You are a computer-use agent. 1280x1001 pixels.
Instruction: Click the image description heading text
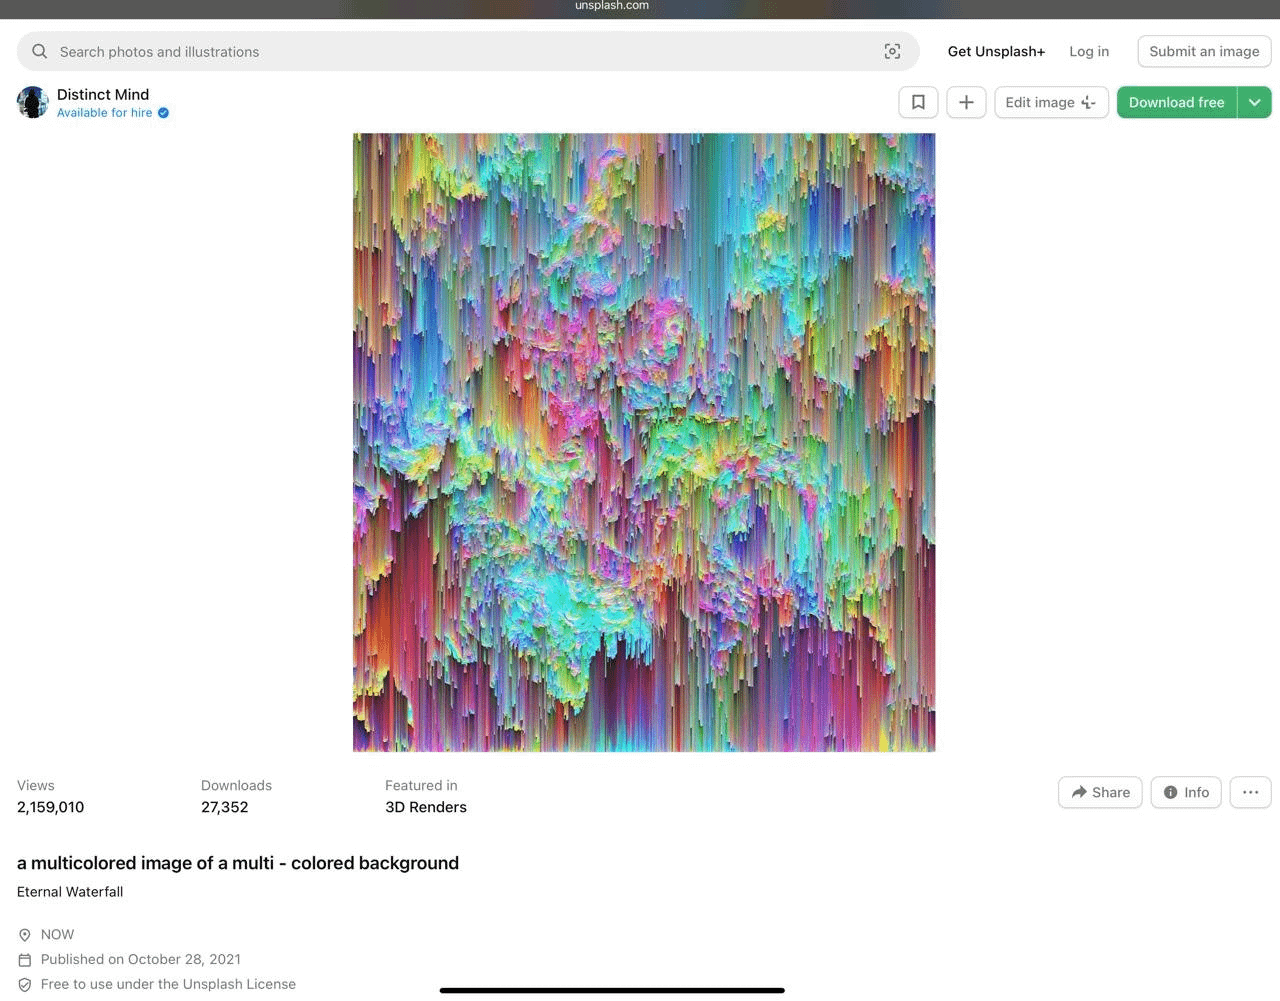(x=238, y=863)
